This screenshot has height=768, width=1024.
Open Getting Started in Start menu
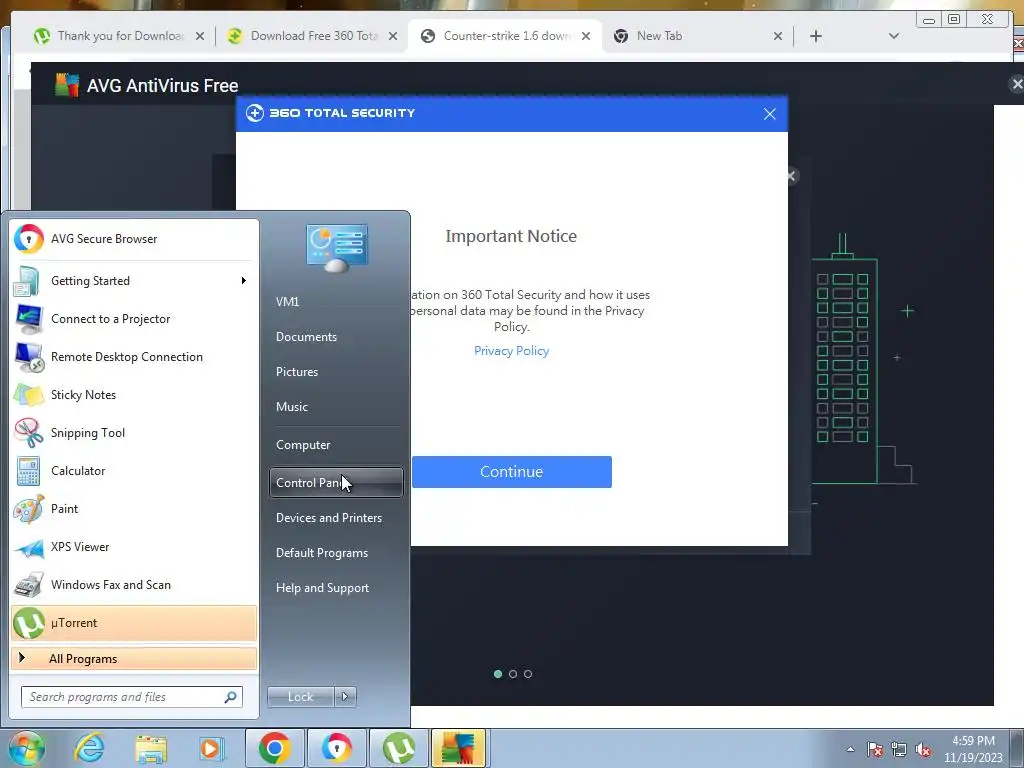[x=134, y=281]
